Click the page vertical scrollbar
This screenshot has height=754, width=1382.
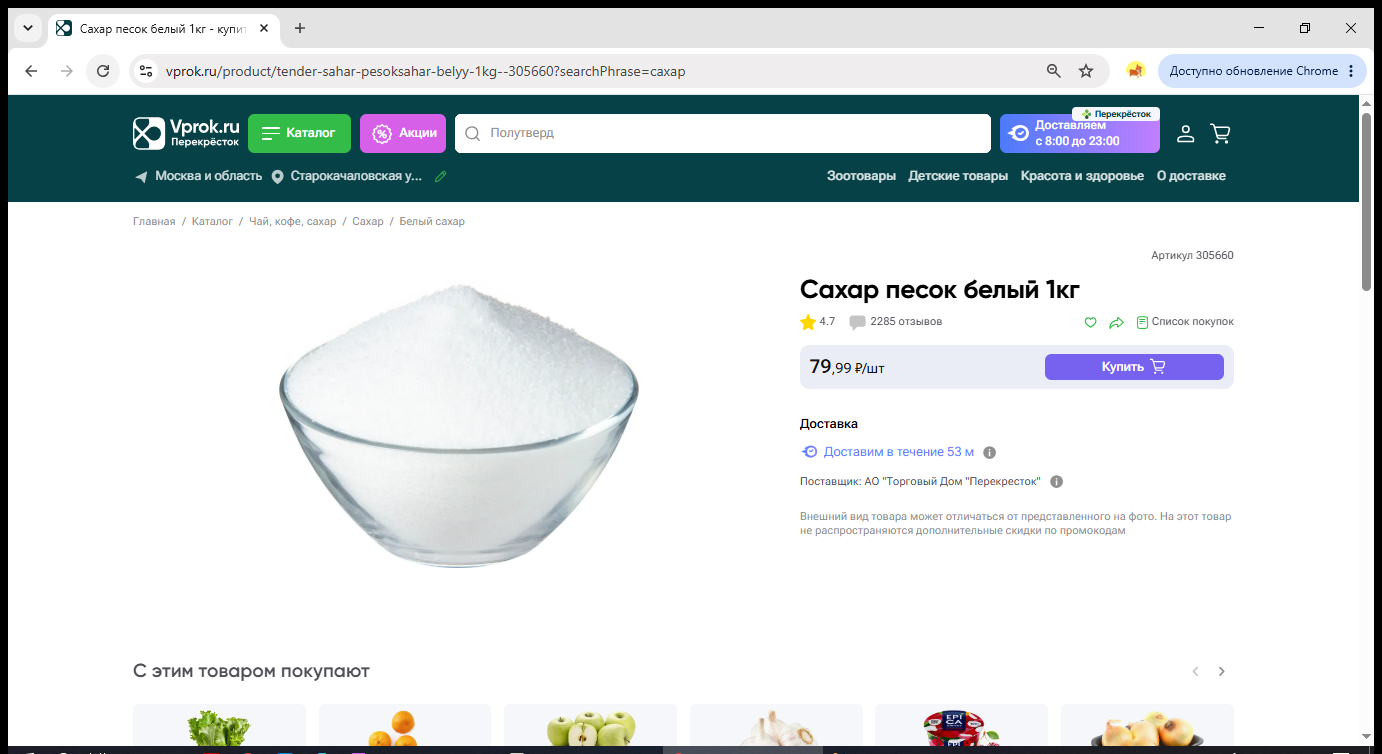(1366, 201)
